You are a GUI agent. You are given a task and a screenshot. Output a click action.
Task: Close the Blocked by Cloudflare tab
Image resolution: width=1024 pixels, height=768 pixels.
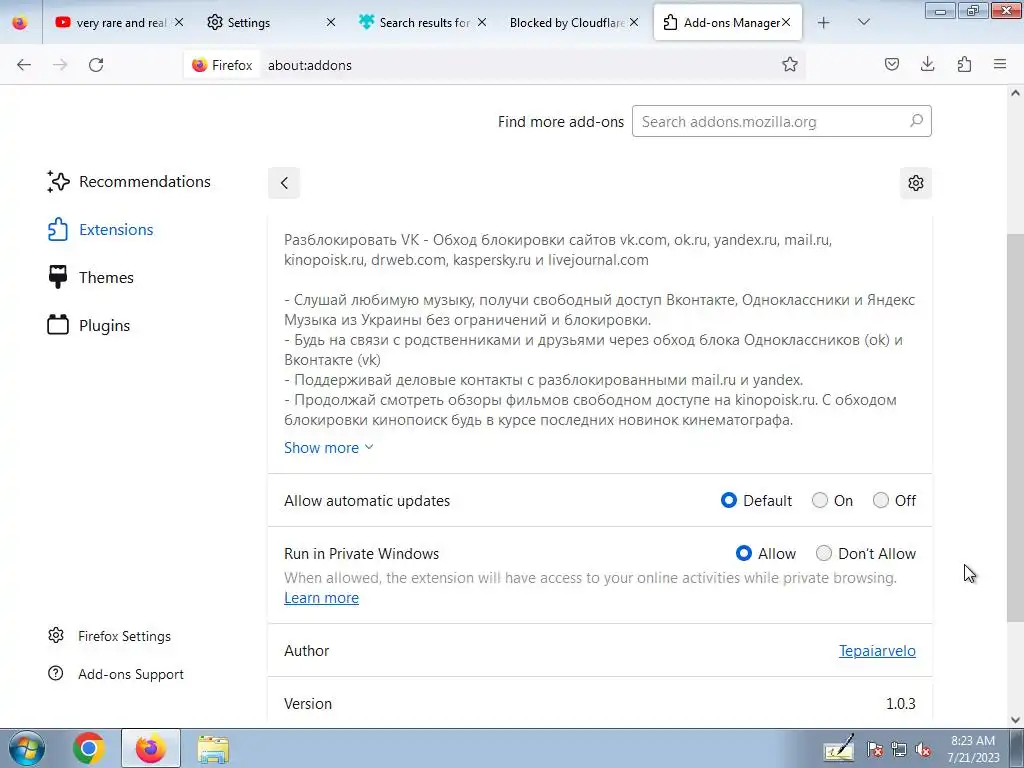633,22
